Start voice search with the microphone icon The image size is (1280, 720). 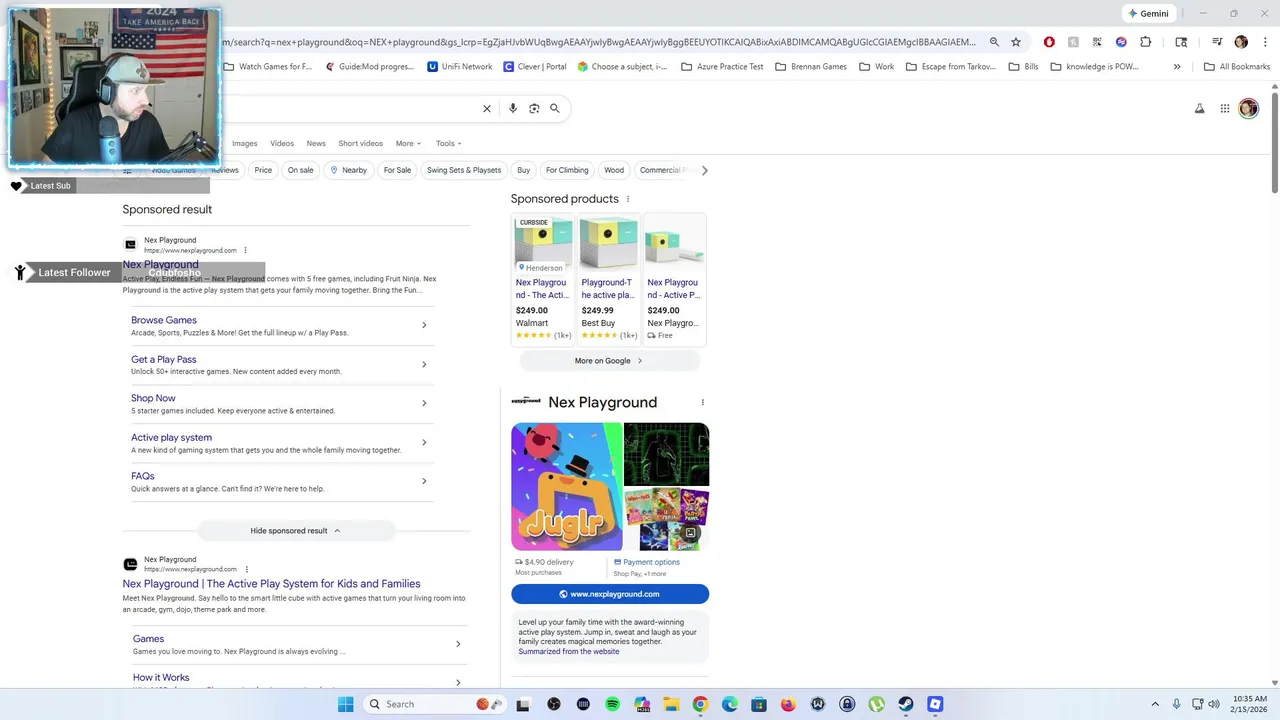point(512,108)
